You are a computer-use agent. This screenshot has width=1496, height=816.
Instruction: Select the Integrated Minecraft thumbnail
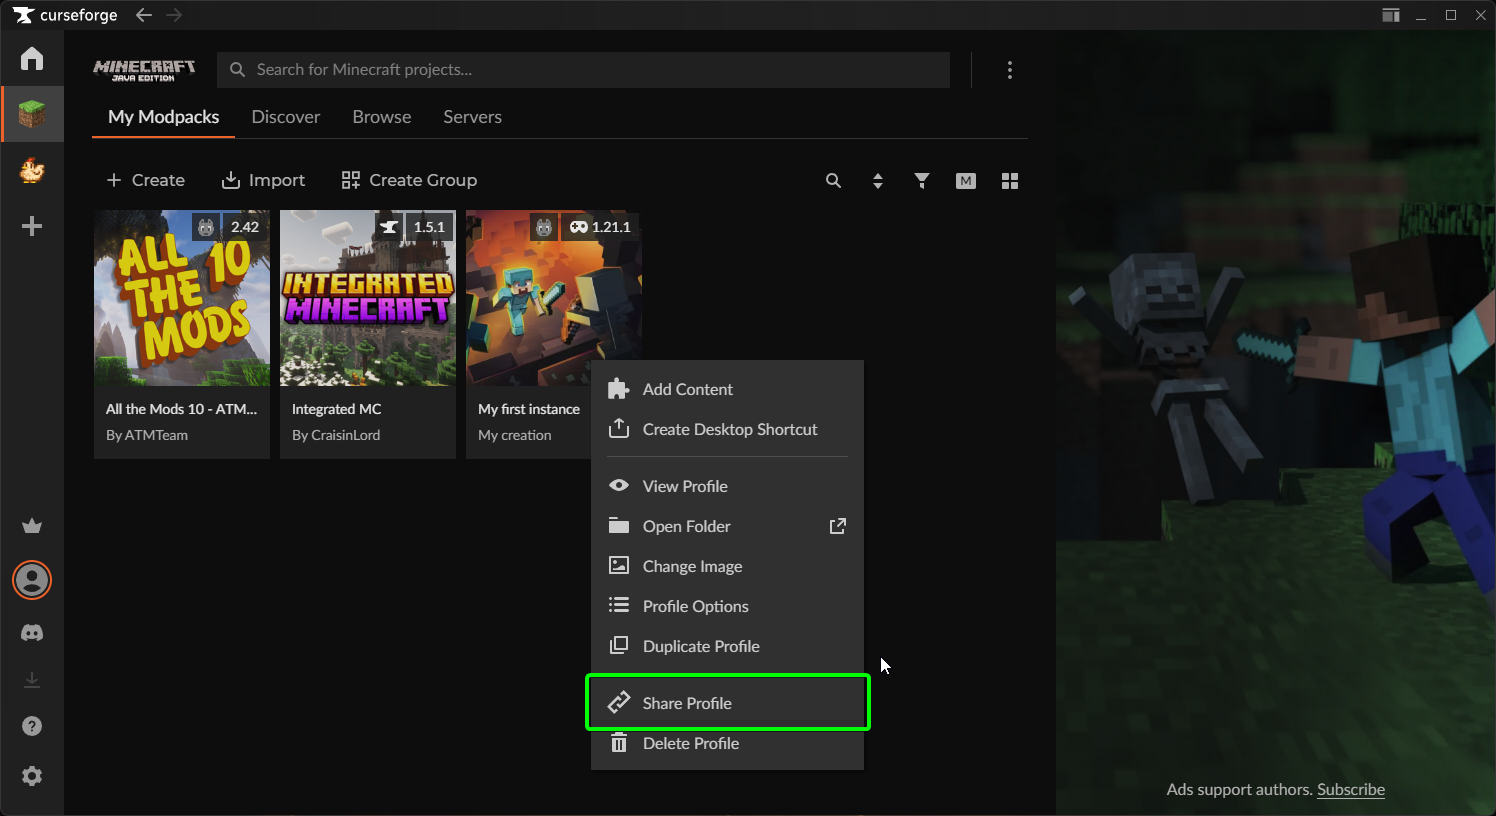(x=368, y=298)
